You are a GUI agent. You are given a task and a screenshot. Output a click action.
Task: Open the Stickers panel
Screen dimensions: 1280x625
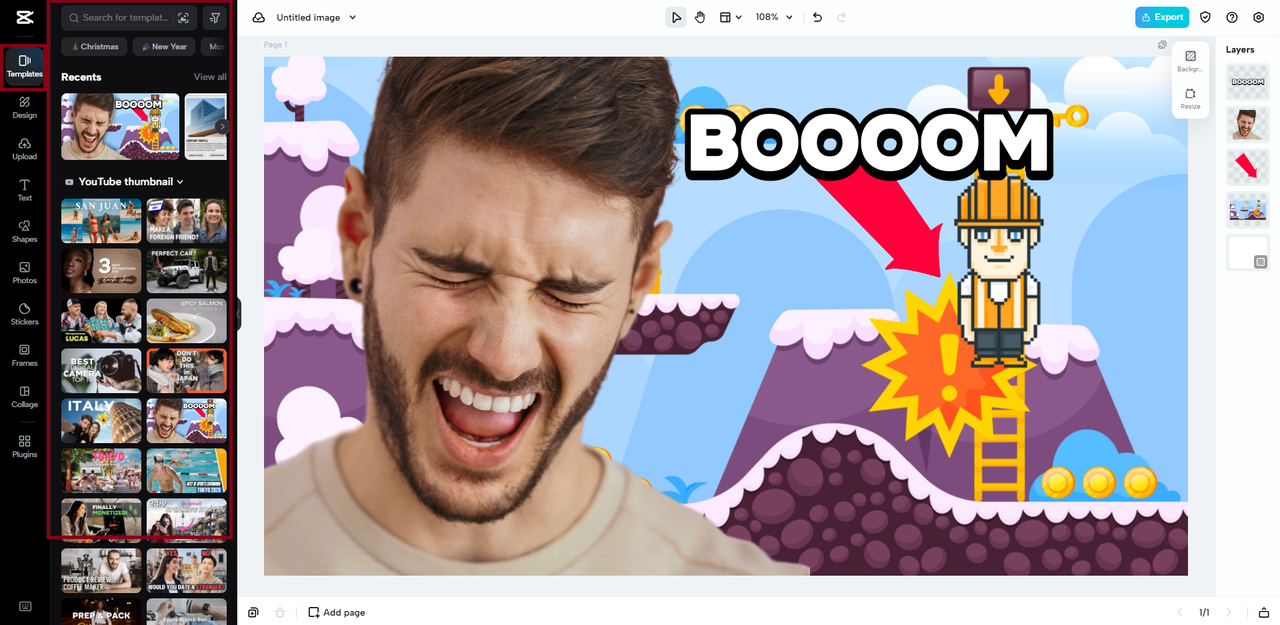point(24,314)
